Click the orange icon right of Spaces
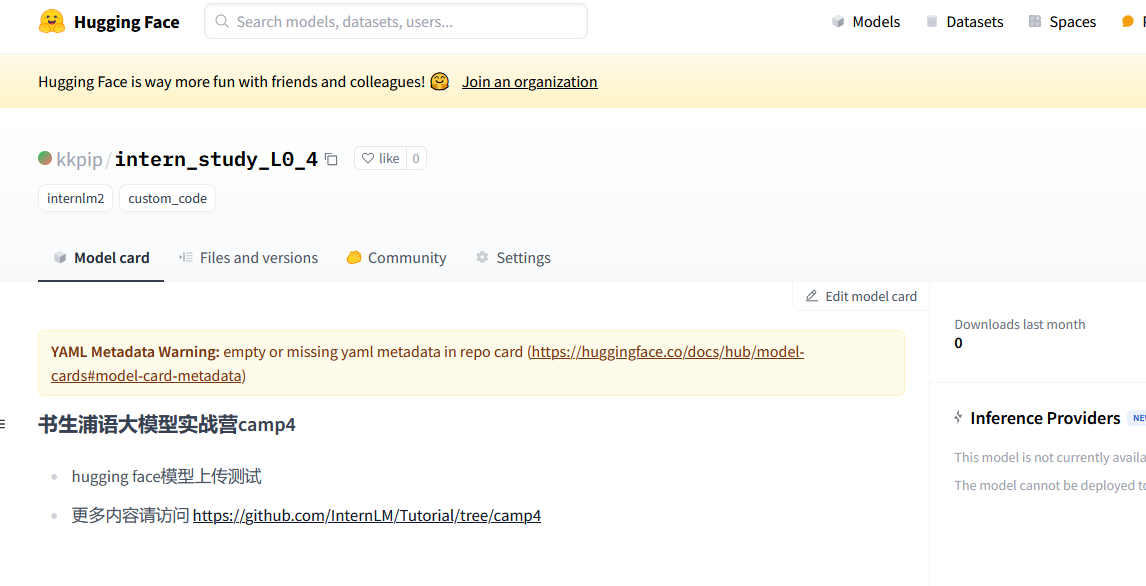Image resolution: width=1146 pixels, height=586 pixels. pos(1128,22)
